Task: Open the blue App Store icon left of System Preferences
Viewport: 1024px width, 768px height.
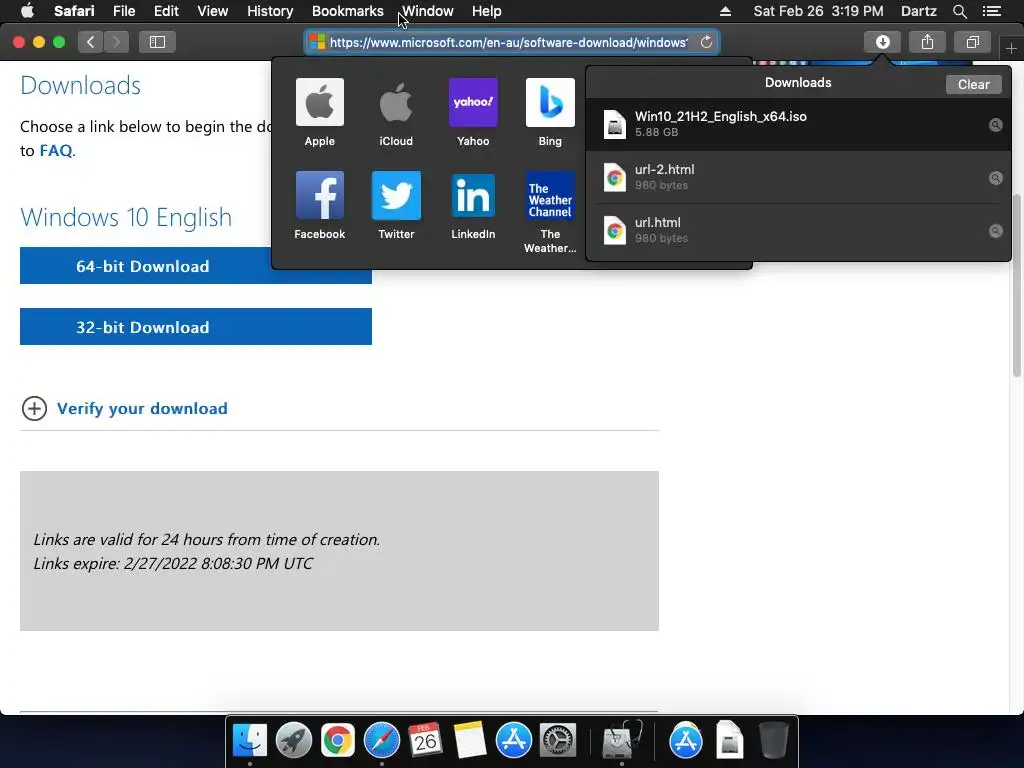Action: pyautogui.click(x=513, y=740)
